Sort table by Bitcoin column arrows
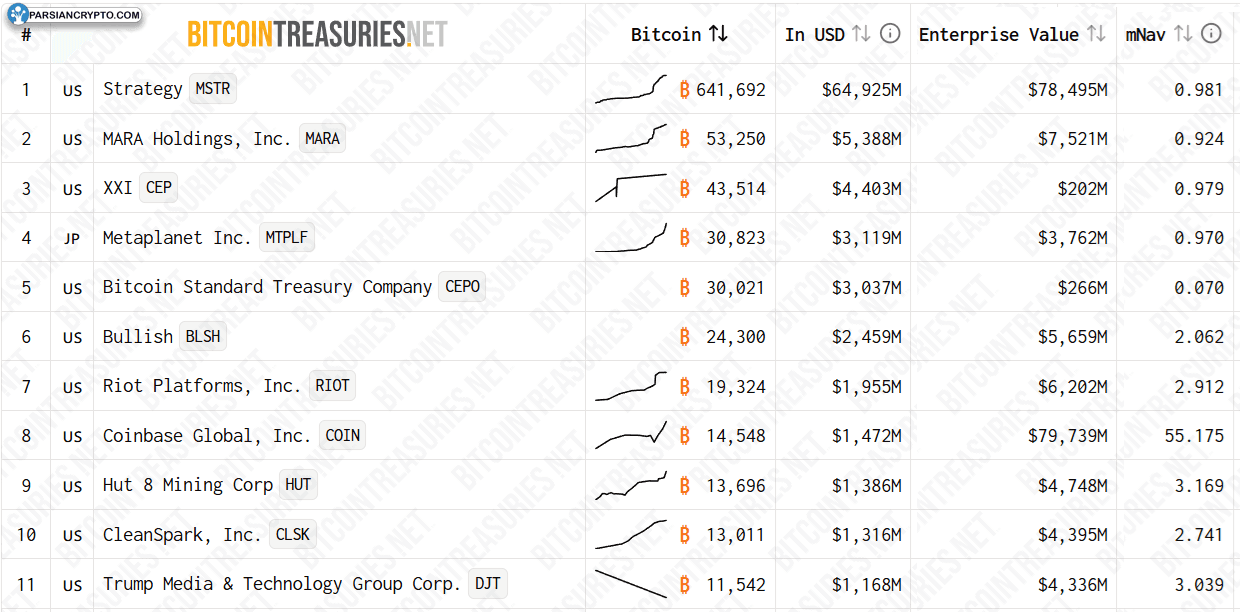This screenshot has width=1240, height=612. click(718, 34)
